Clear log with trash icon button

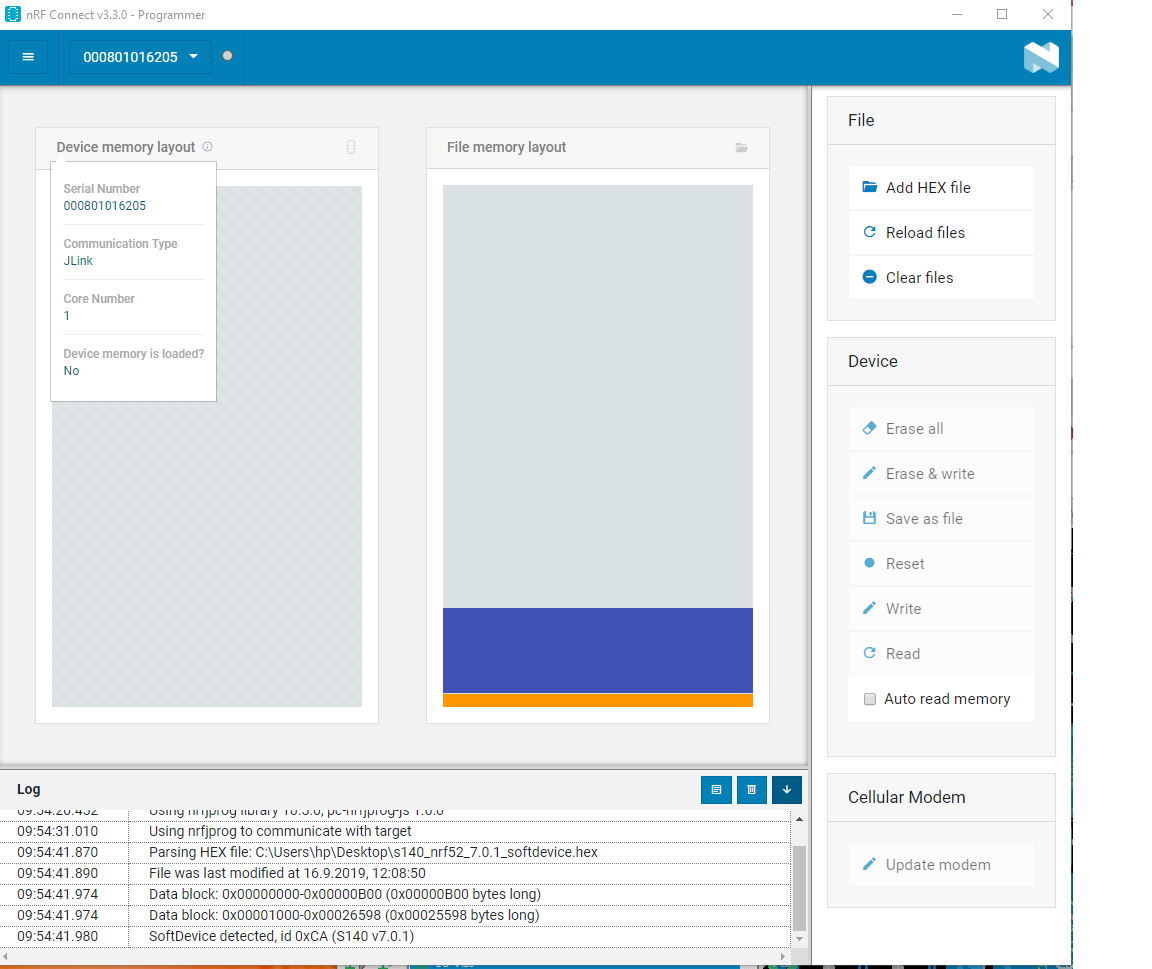752,790
